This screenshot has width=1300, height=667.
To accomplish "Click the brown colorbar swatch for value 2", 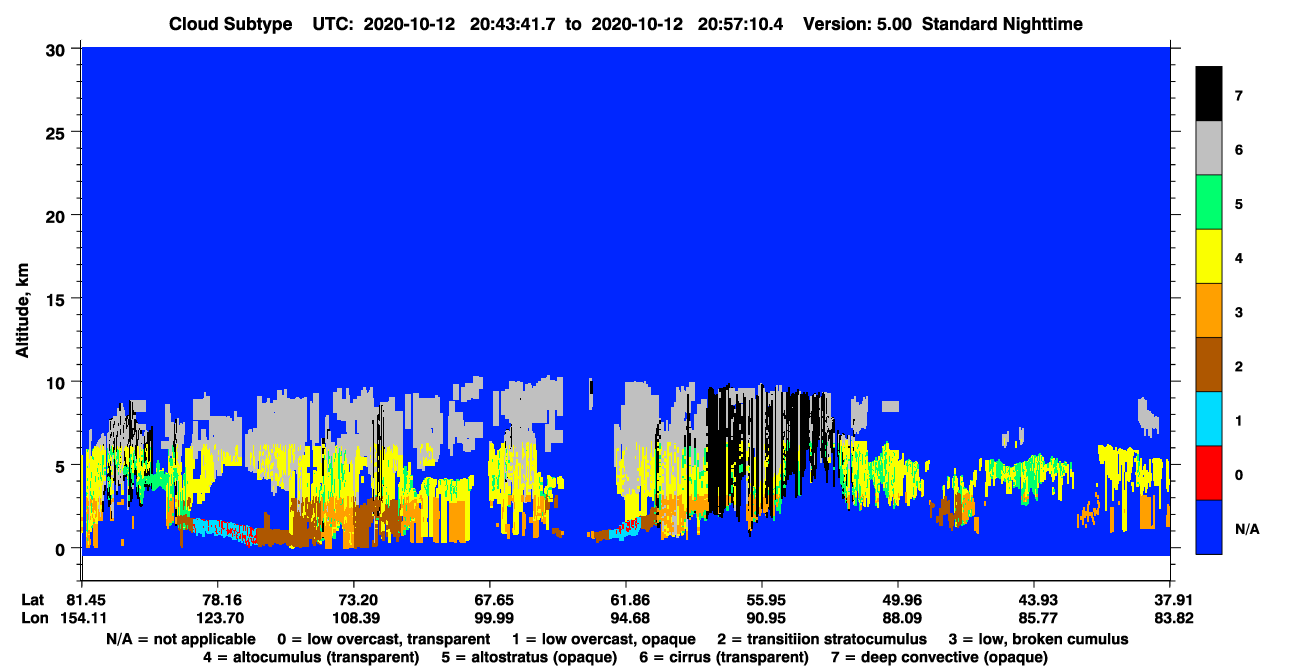I will point(1209,365).
